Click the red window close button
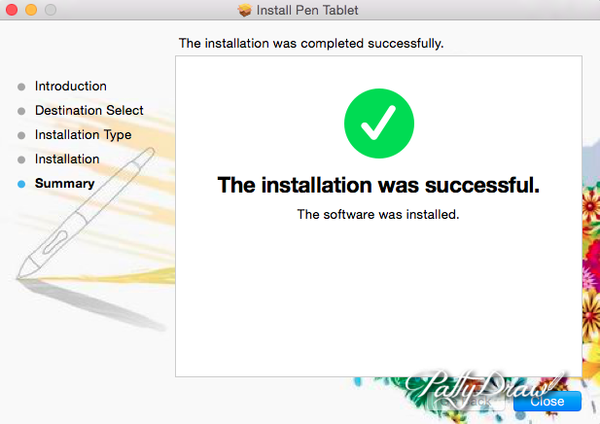This screenshot has width=600, height=424. pyautogui.click(x=11, y=10)
